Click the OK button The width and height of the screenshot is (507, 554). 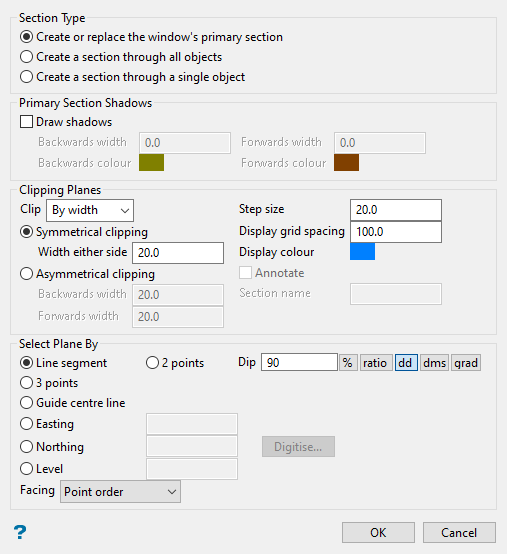point(378,532)
